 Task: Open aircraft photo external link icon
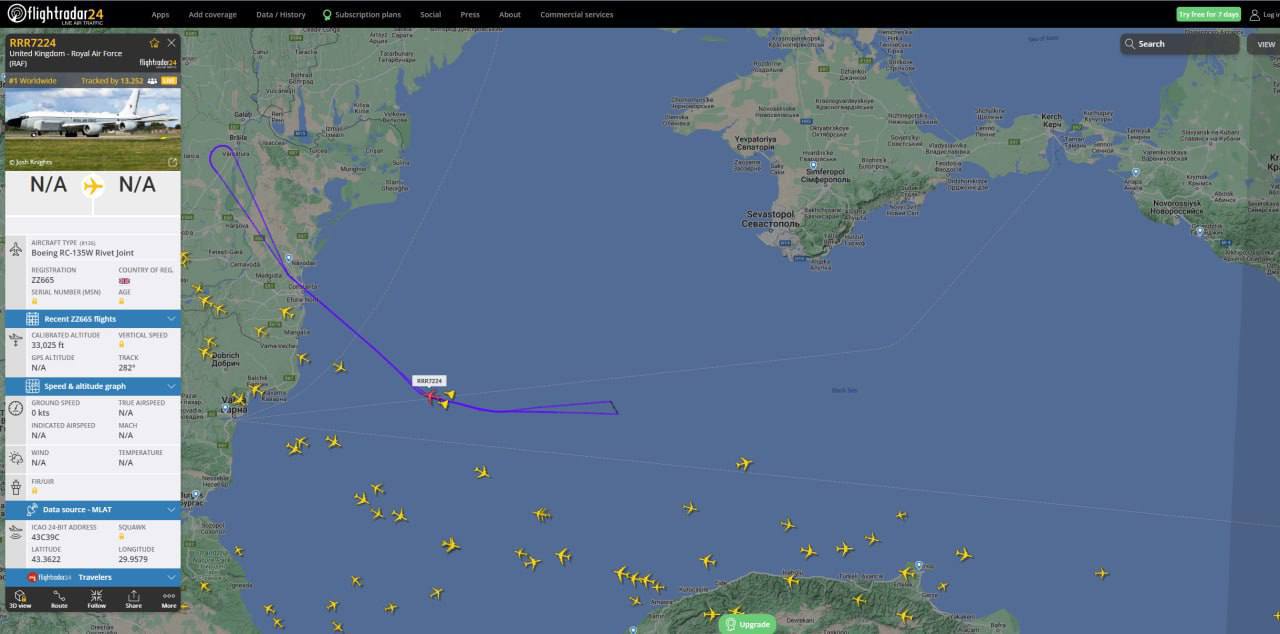172,162
